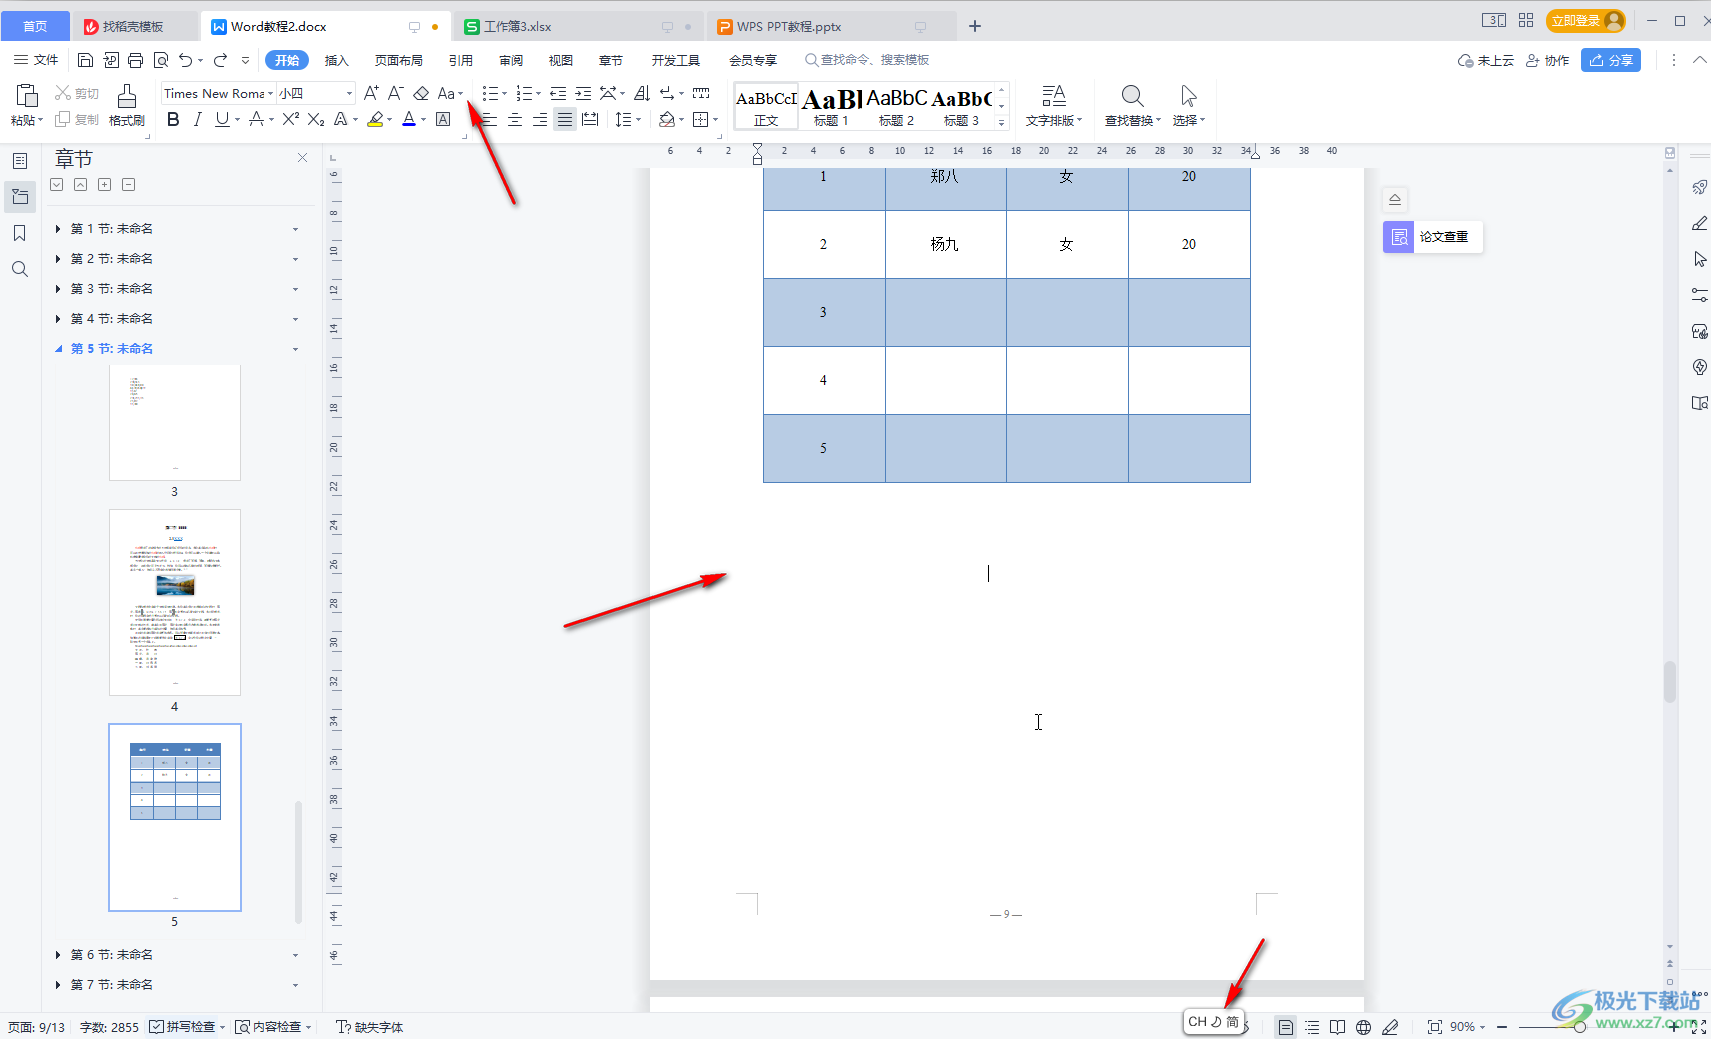This screenshot has height=1039, width=1711.
Task: Expand section 7 in chapter tree
Action: point(58,985)
